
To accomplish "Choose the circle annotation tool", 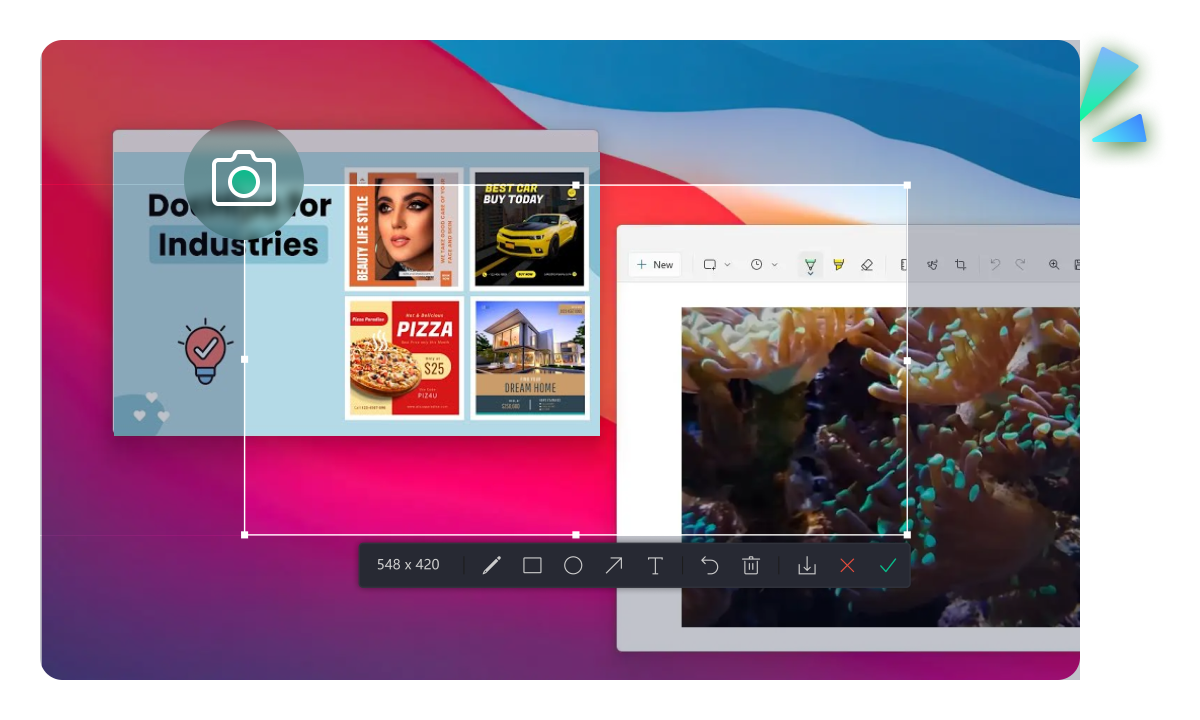I will 573,565.
